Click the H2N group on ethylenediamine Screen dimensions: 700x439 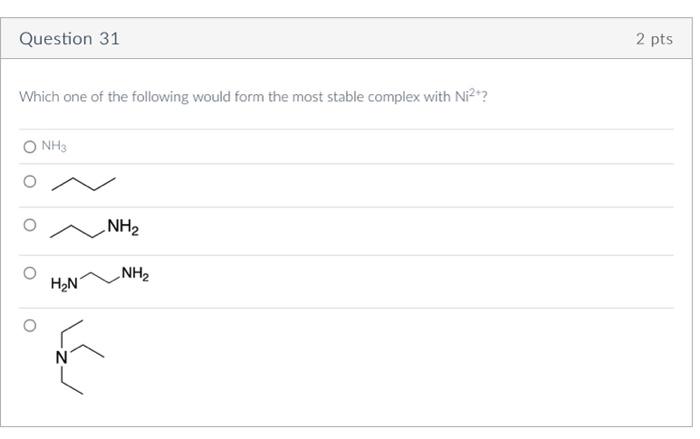coord(64,285)
